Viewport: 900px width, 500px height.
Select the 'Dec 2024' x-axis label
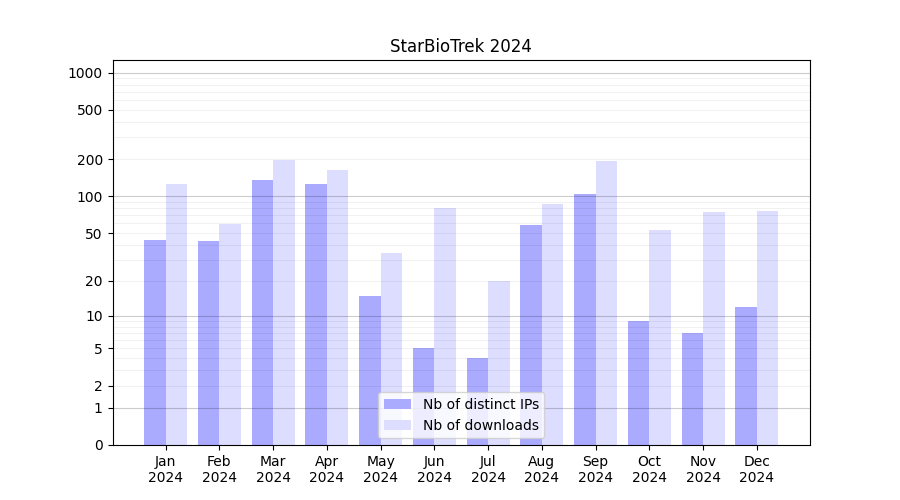click(x=757, y=469)
